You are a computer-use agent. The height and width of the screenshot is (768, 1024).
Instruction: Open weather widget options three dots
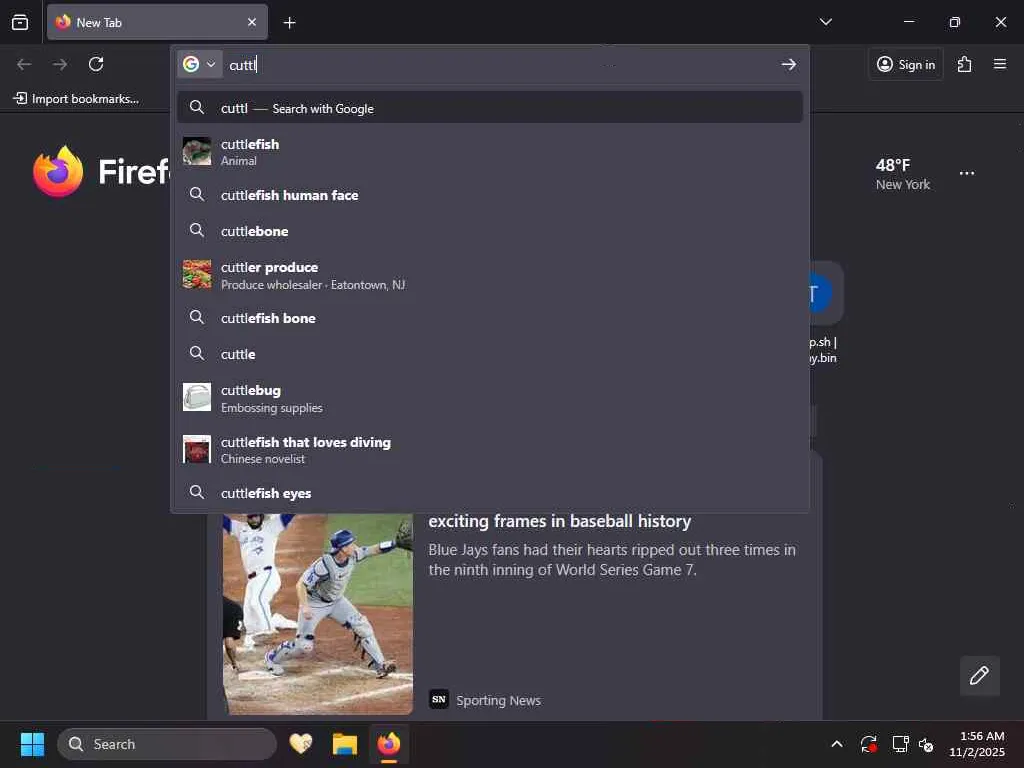point(967,173)
